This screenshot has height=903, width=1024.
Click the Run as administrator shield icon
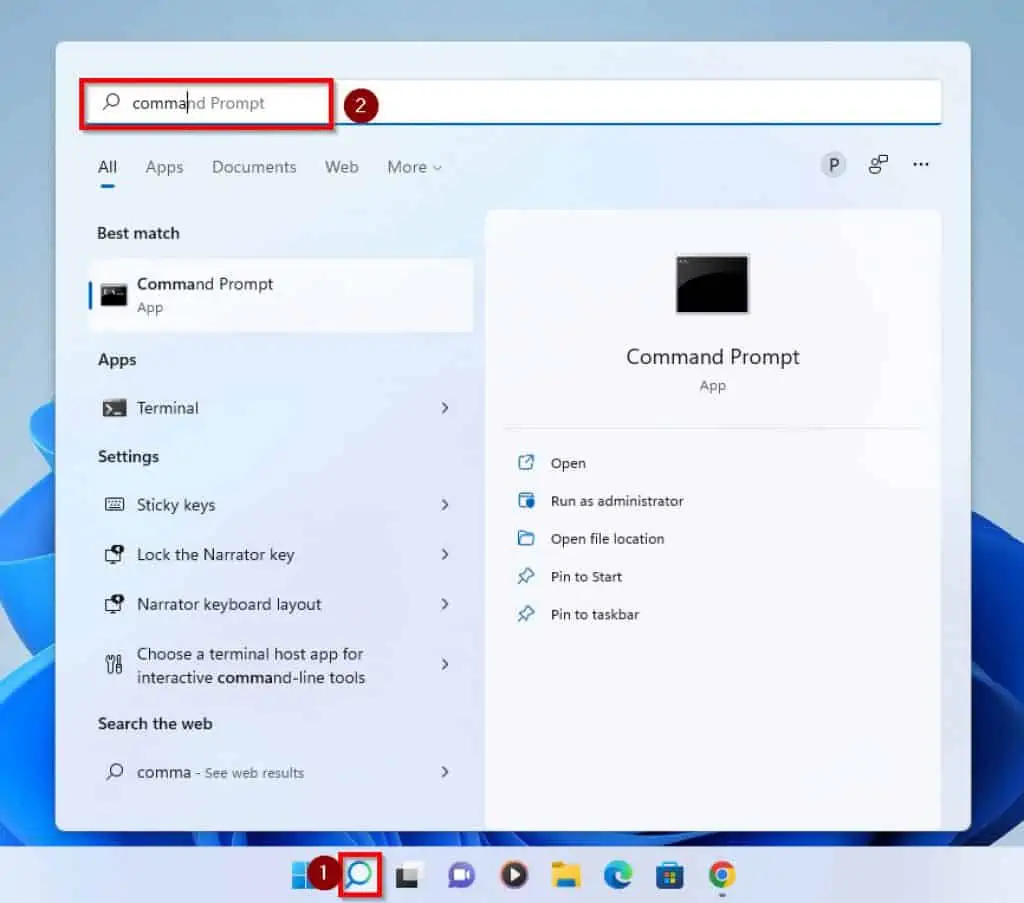pyautogui.click(x=526, y=500)
